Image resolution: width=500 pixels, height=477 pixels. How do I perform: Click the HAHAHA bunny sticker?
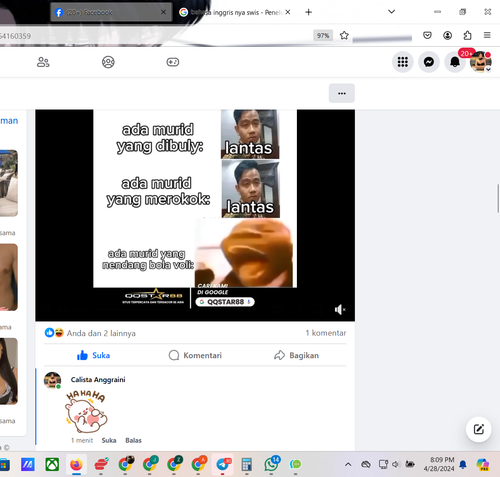[86, 412]
